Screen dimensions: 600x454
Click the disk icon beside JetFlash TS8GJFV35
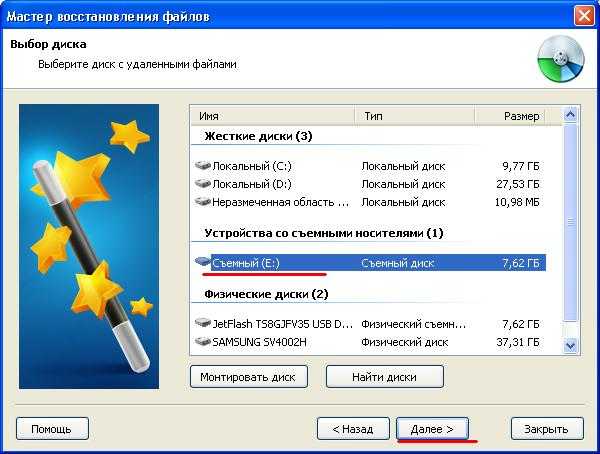click(x=203, y=323)
